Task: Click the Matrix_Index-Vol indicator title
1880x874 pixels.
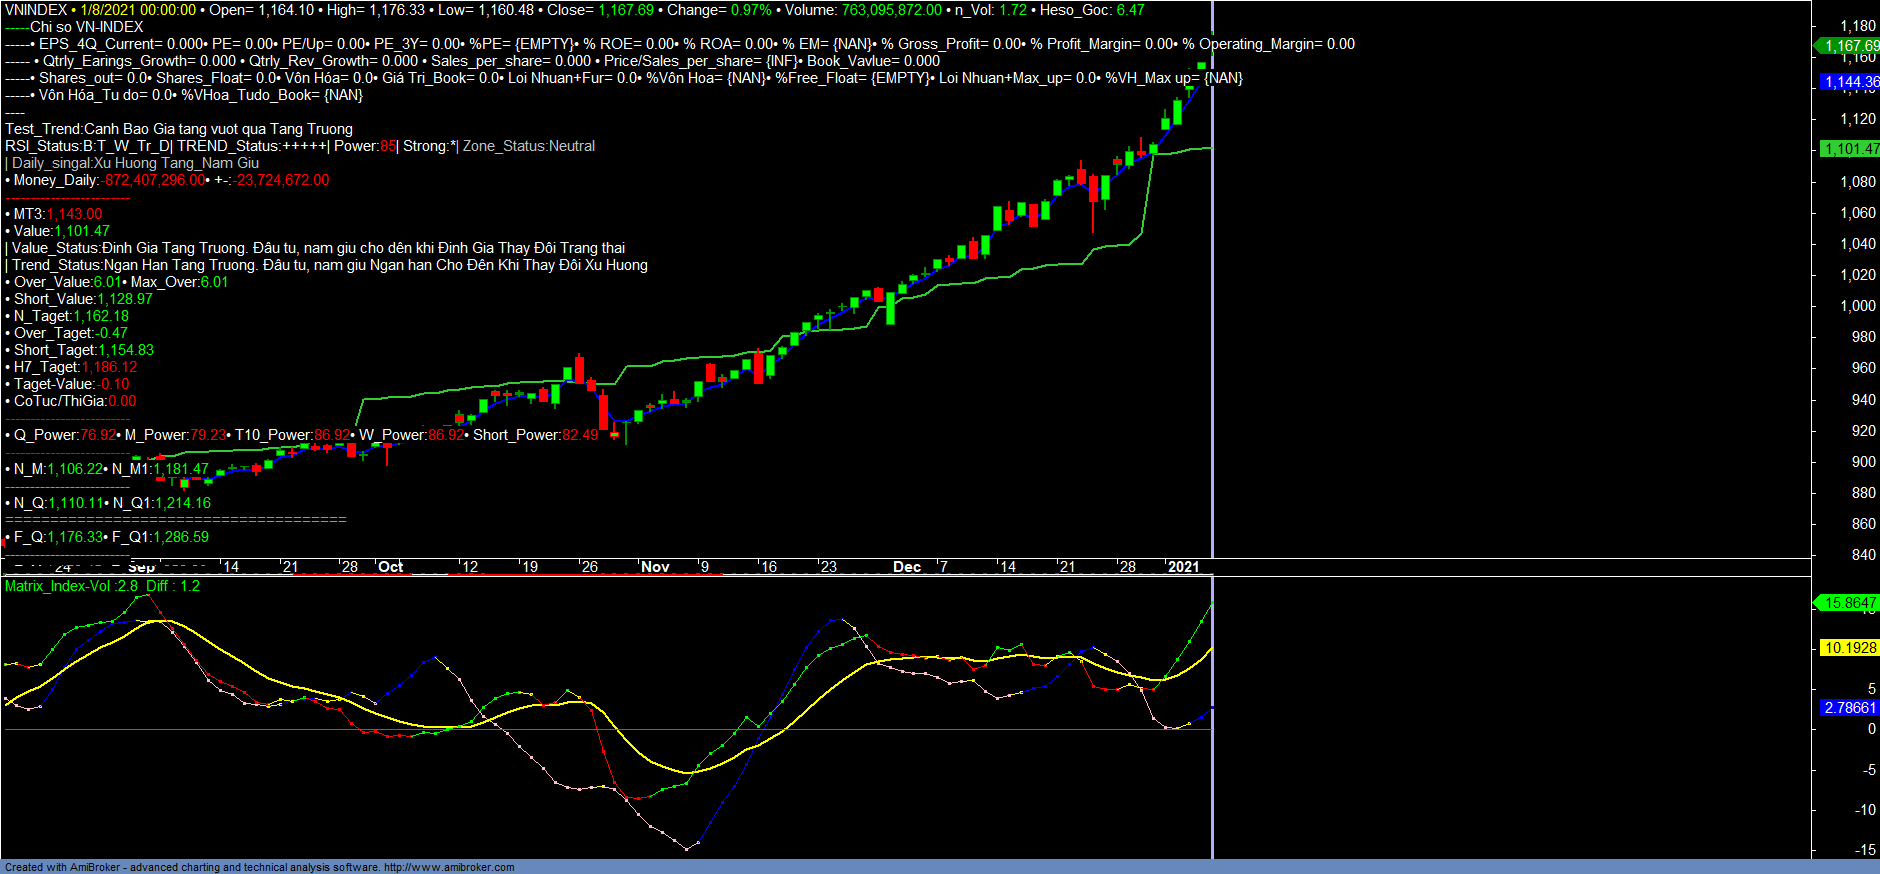Action: (59, 586)
